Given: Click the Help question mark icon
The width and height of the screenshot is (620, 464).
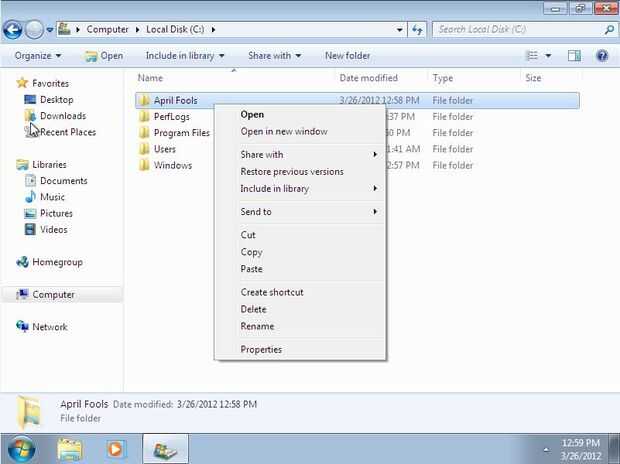Looking at the screenshot, I should click(x=602, y=56).
